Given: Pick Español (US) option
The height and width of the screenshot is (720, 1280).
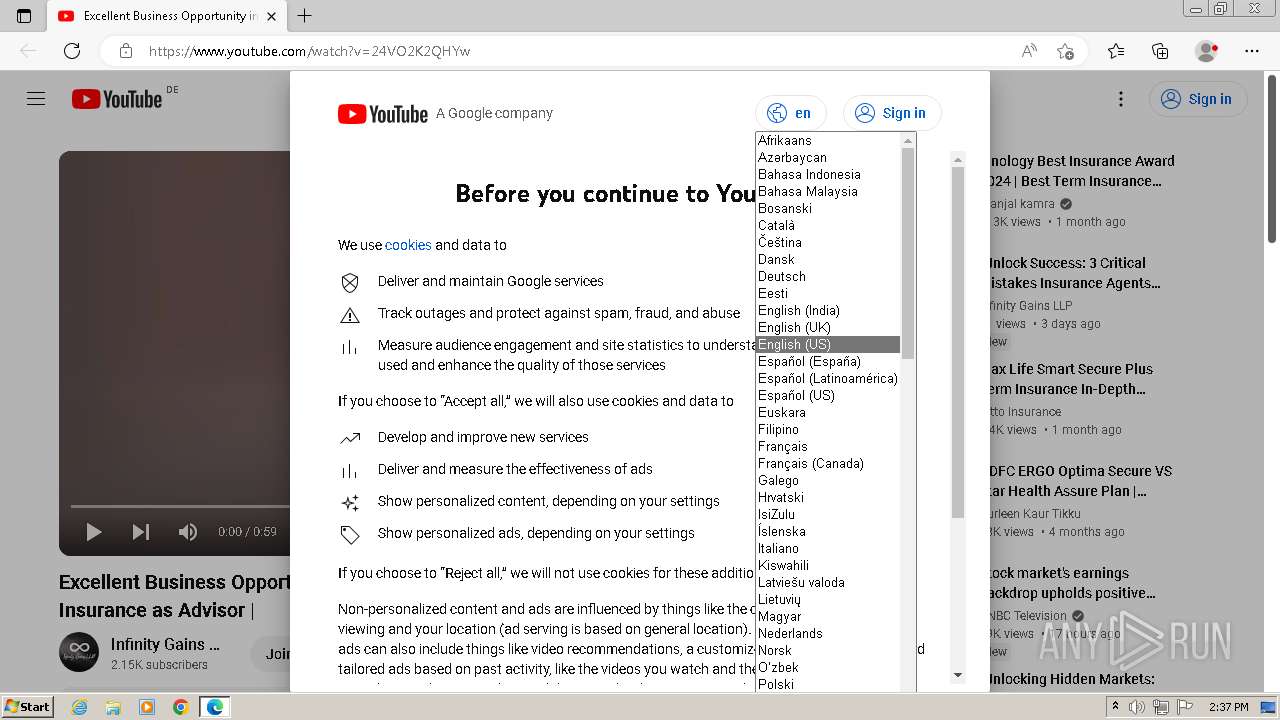Looking at the screenshot, I should (828, 395).
